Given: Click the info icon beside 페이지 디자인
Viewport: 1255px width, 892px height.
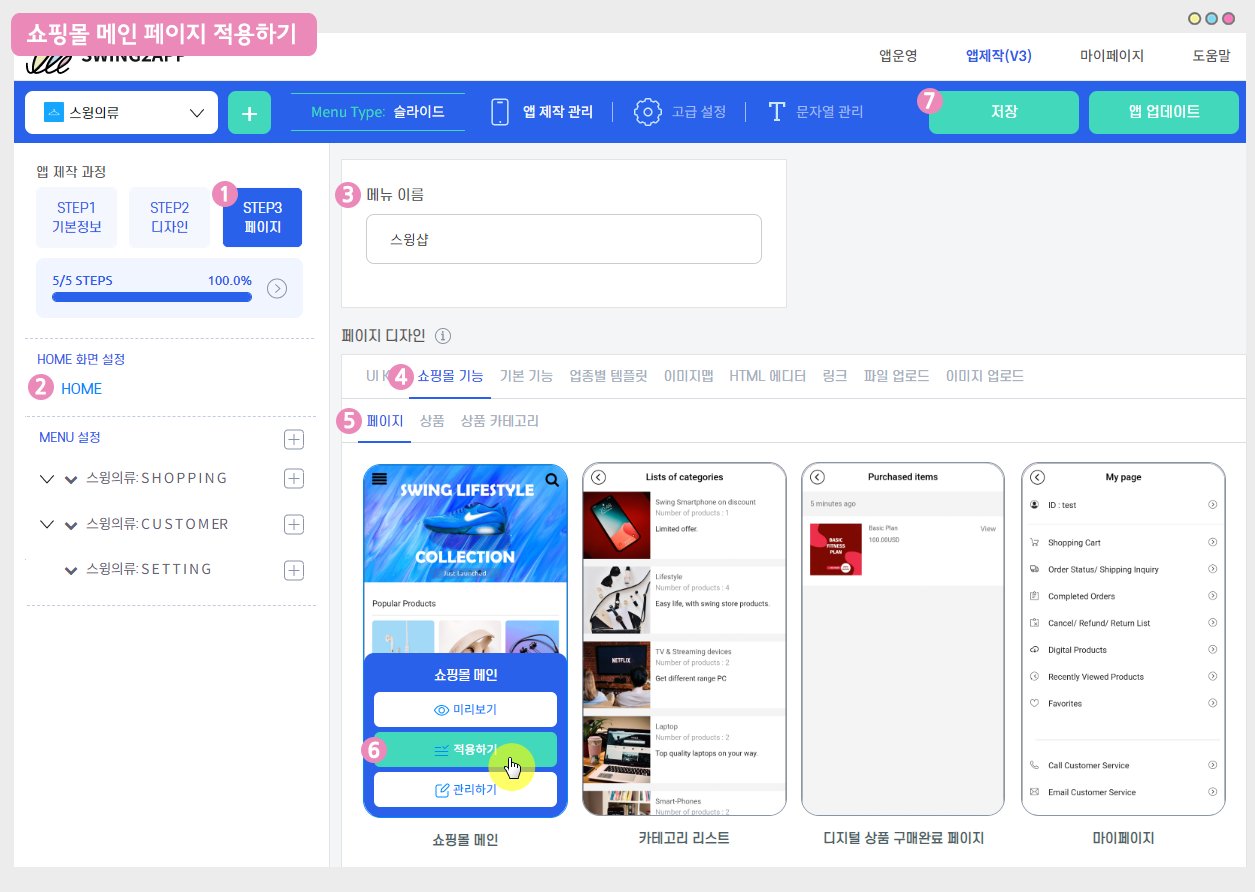Looking at the screenshot, I should tap(443, 336).
